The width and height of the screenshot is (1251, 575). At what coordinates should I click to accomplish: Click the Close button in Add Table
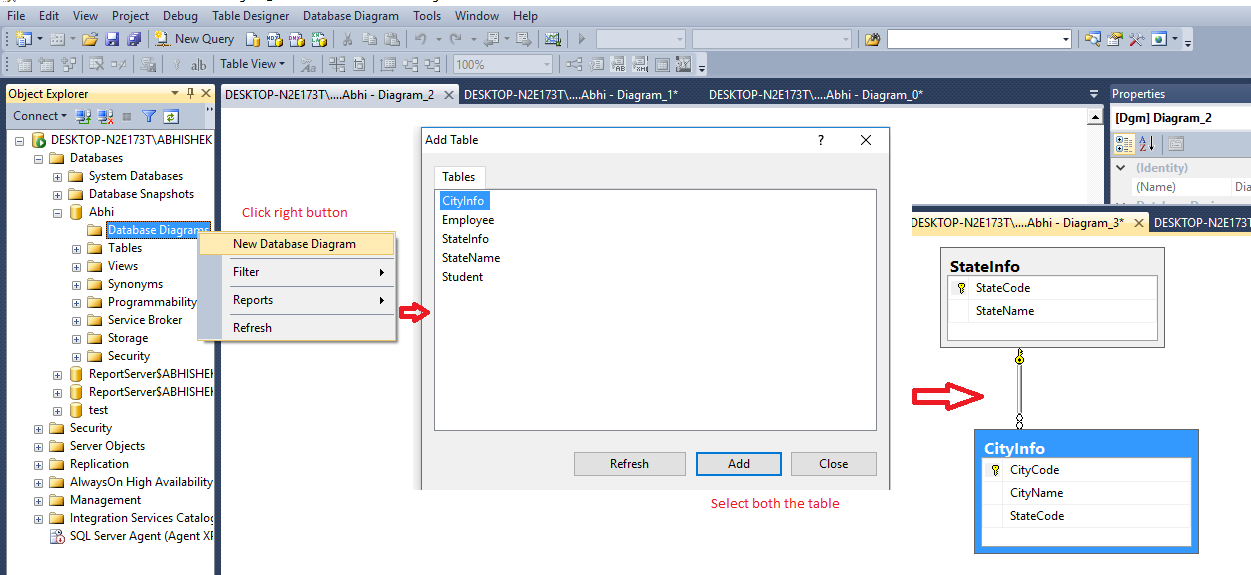[833, 464]
